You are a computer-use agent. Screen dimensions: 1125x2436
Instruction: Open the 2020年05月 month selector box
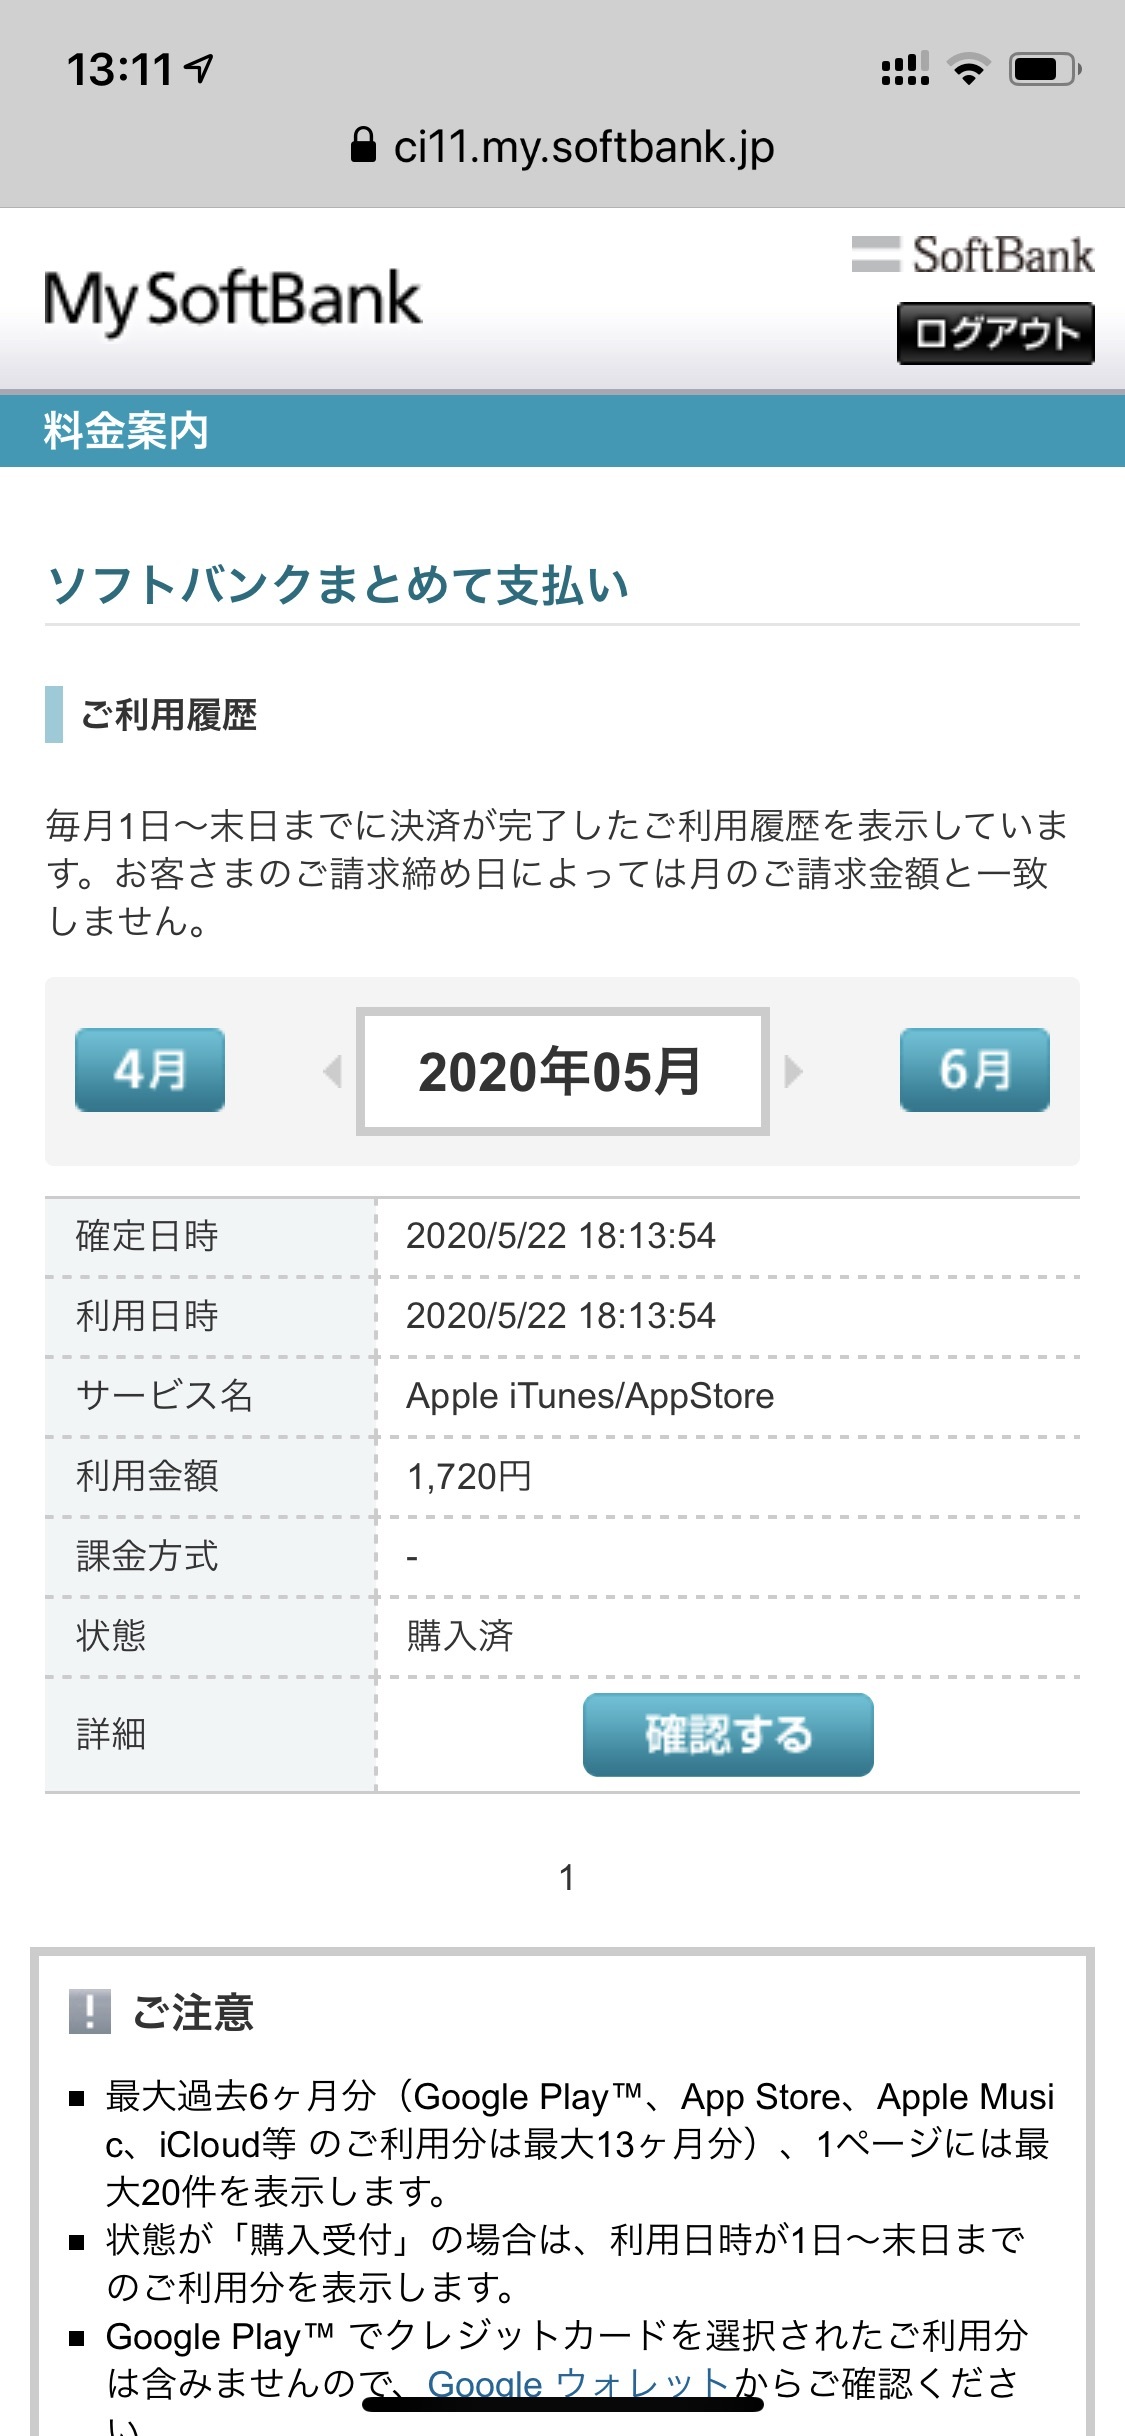tap(562, 1071)
